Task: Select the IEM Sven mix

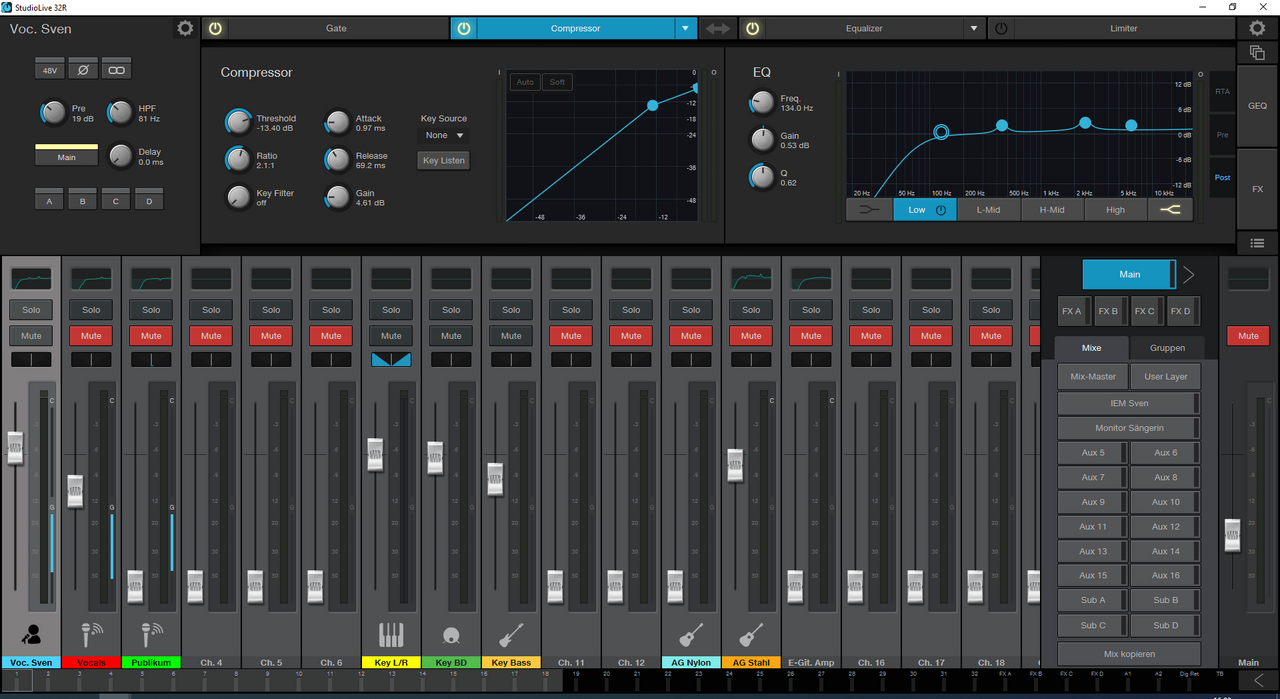Action: 1129,403
